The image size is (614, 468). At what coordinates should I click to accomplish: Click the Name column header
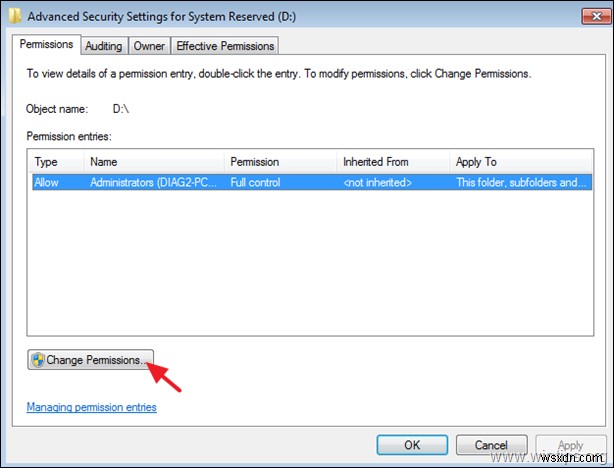(x=152, y=161)
